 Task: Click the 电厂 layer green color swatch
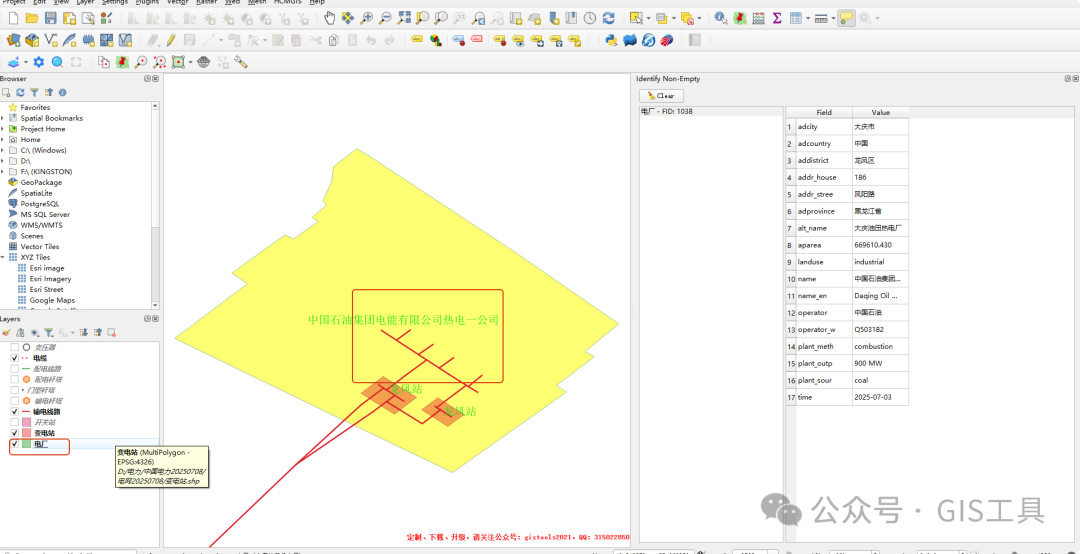point(27,444)
